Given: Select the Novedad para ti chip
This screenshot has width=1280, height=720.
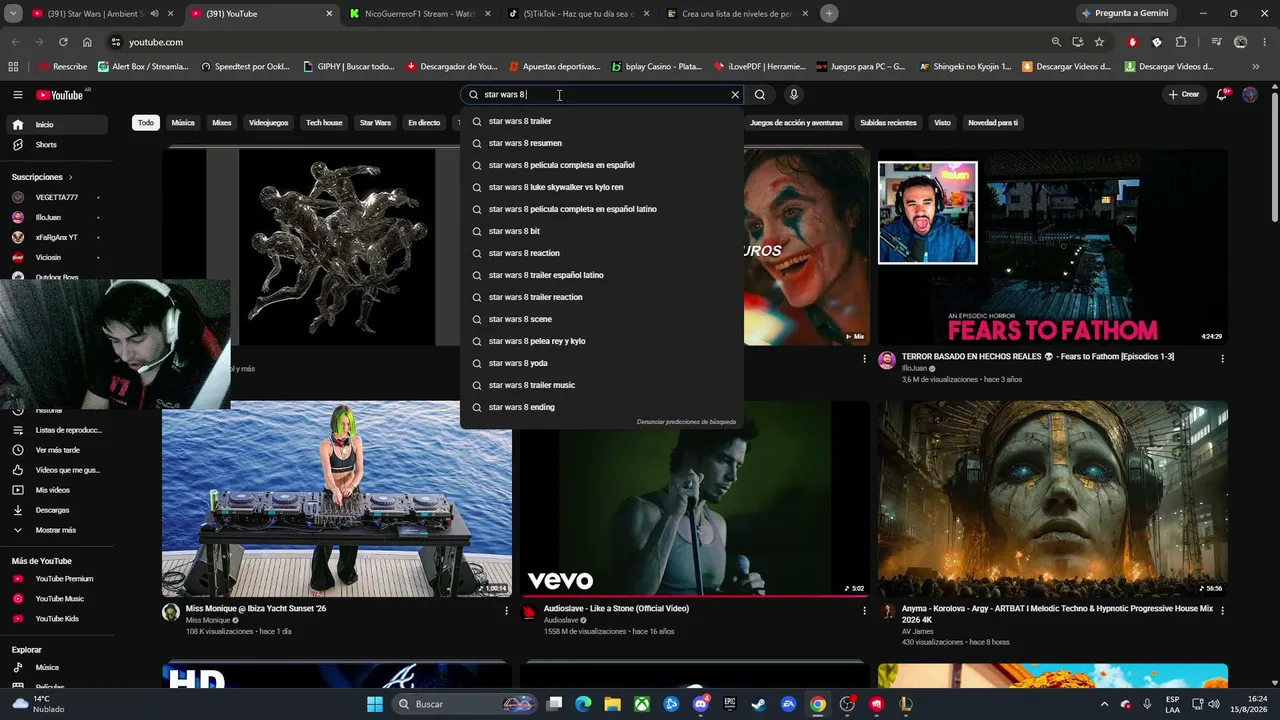Looking at the screenshot, I should pos(993,123).
